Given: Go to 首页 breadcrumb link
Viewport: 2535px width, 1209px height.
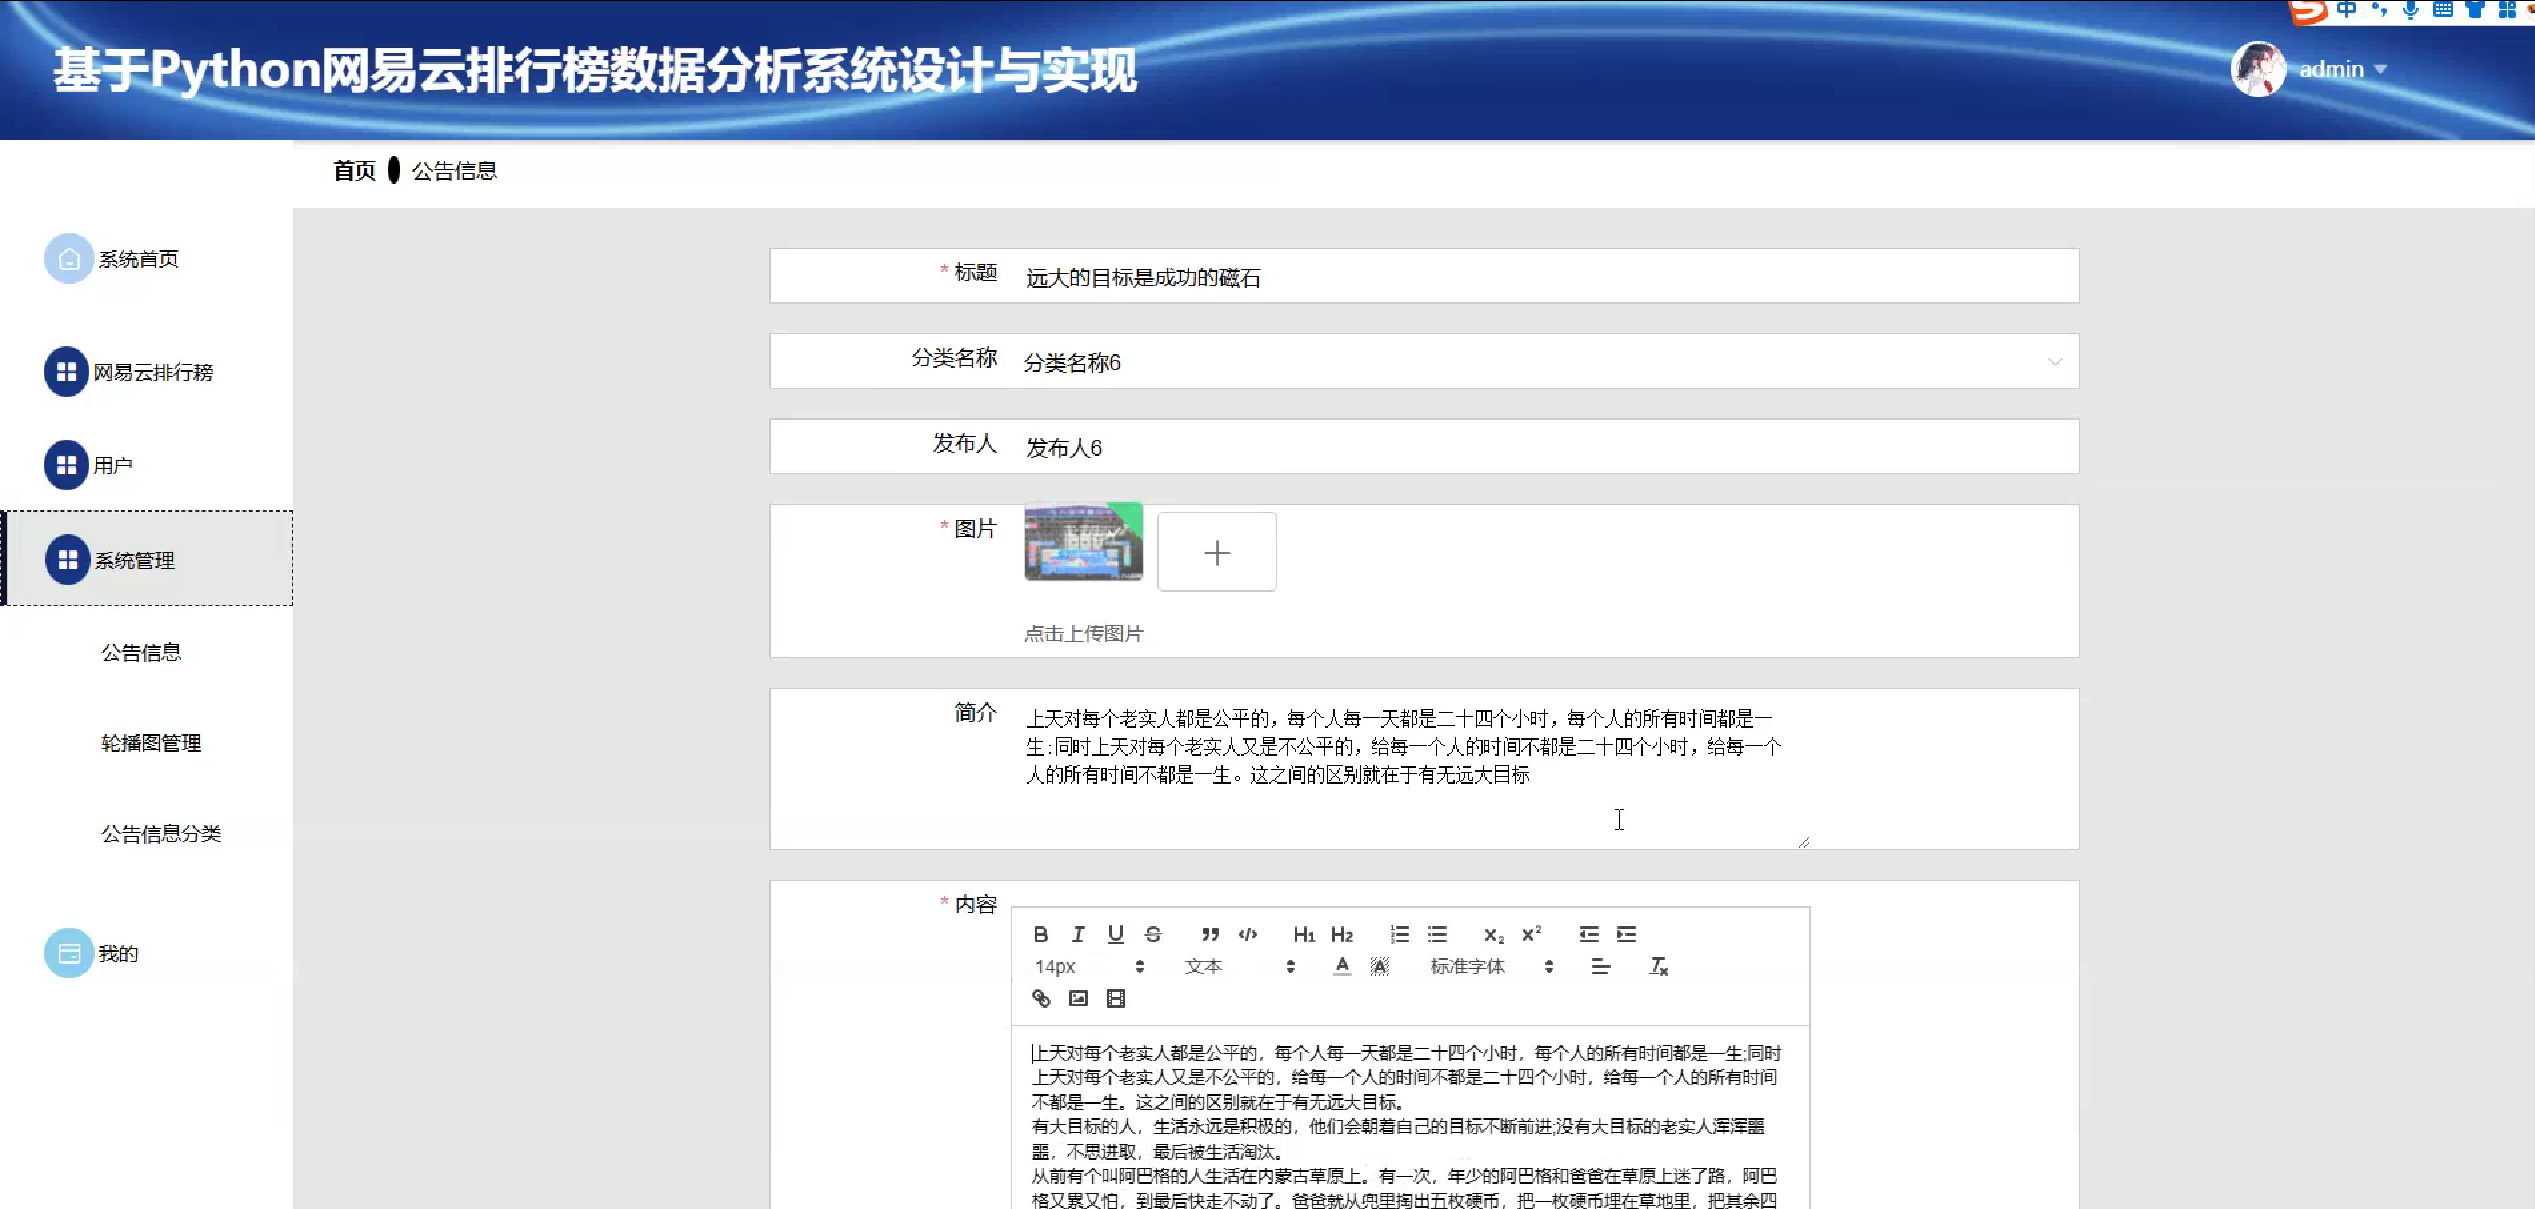Looking at the screenshot, I should pos(354,171).
